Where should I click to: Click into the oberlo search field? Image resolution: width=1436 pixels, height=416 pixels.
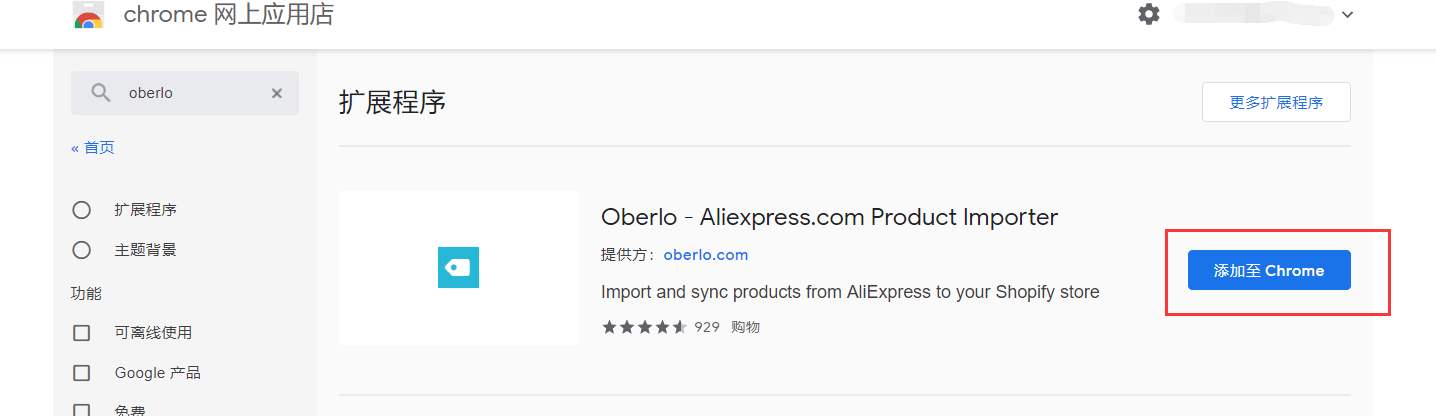tap(185, 93)
